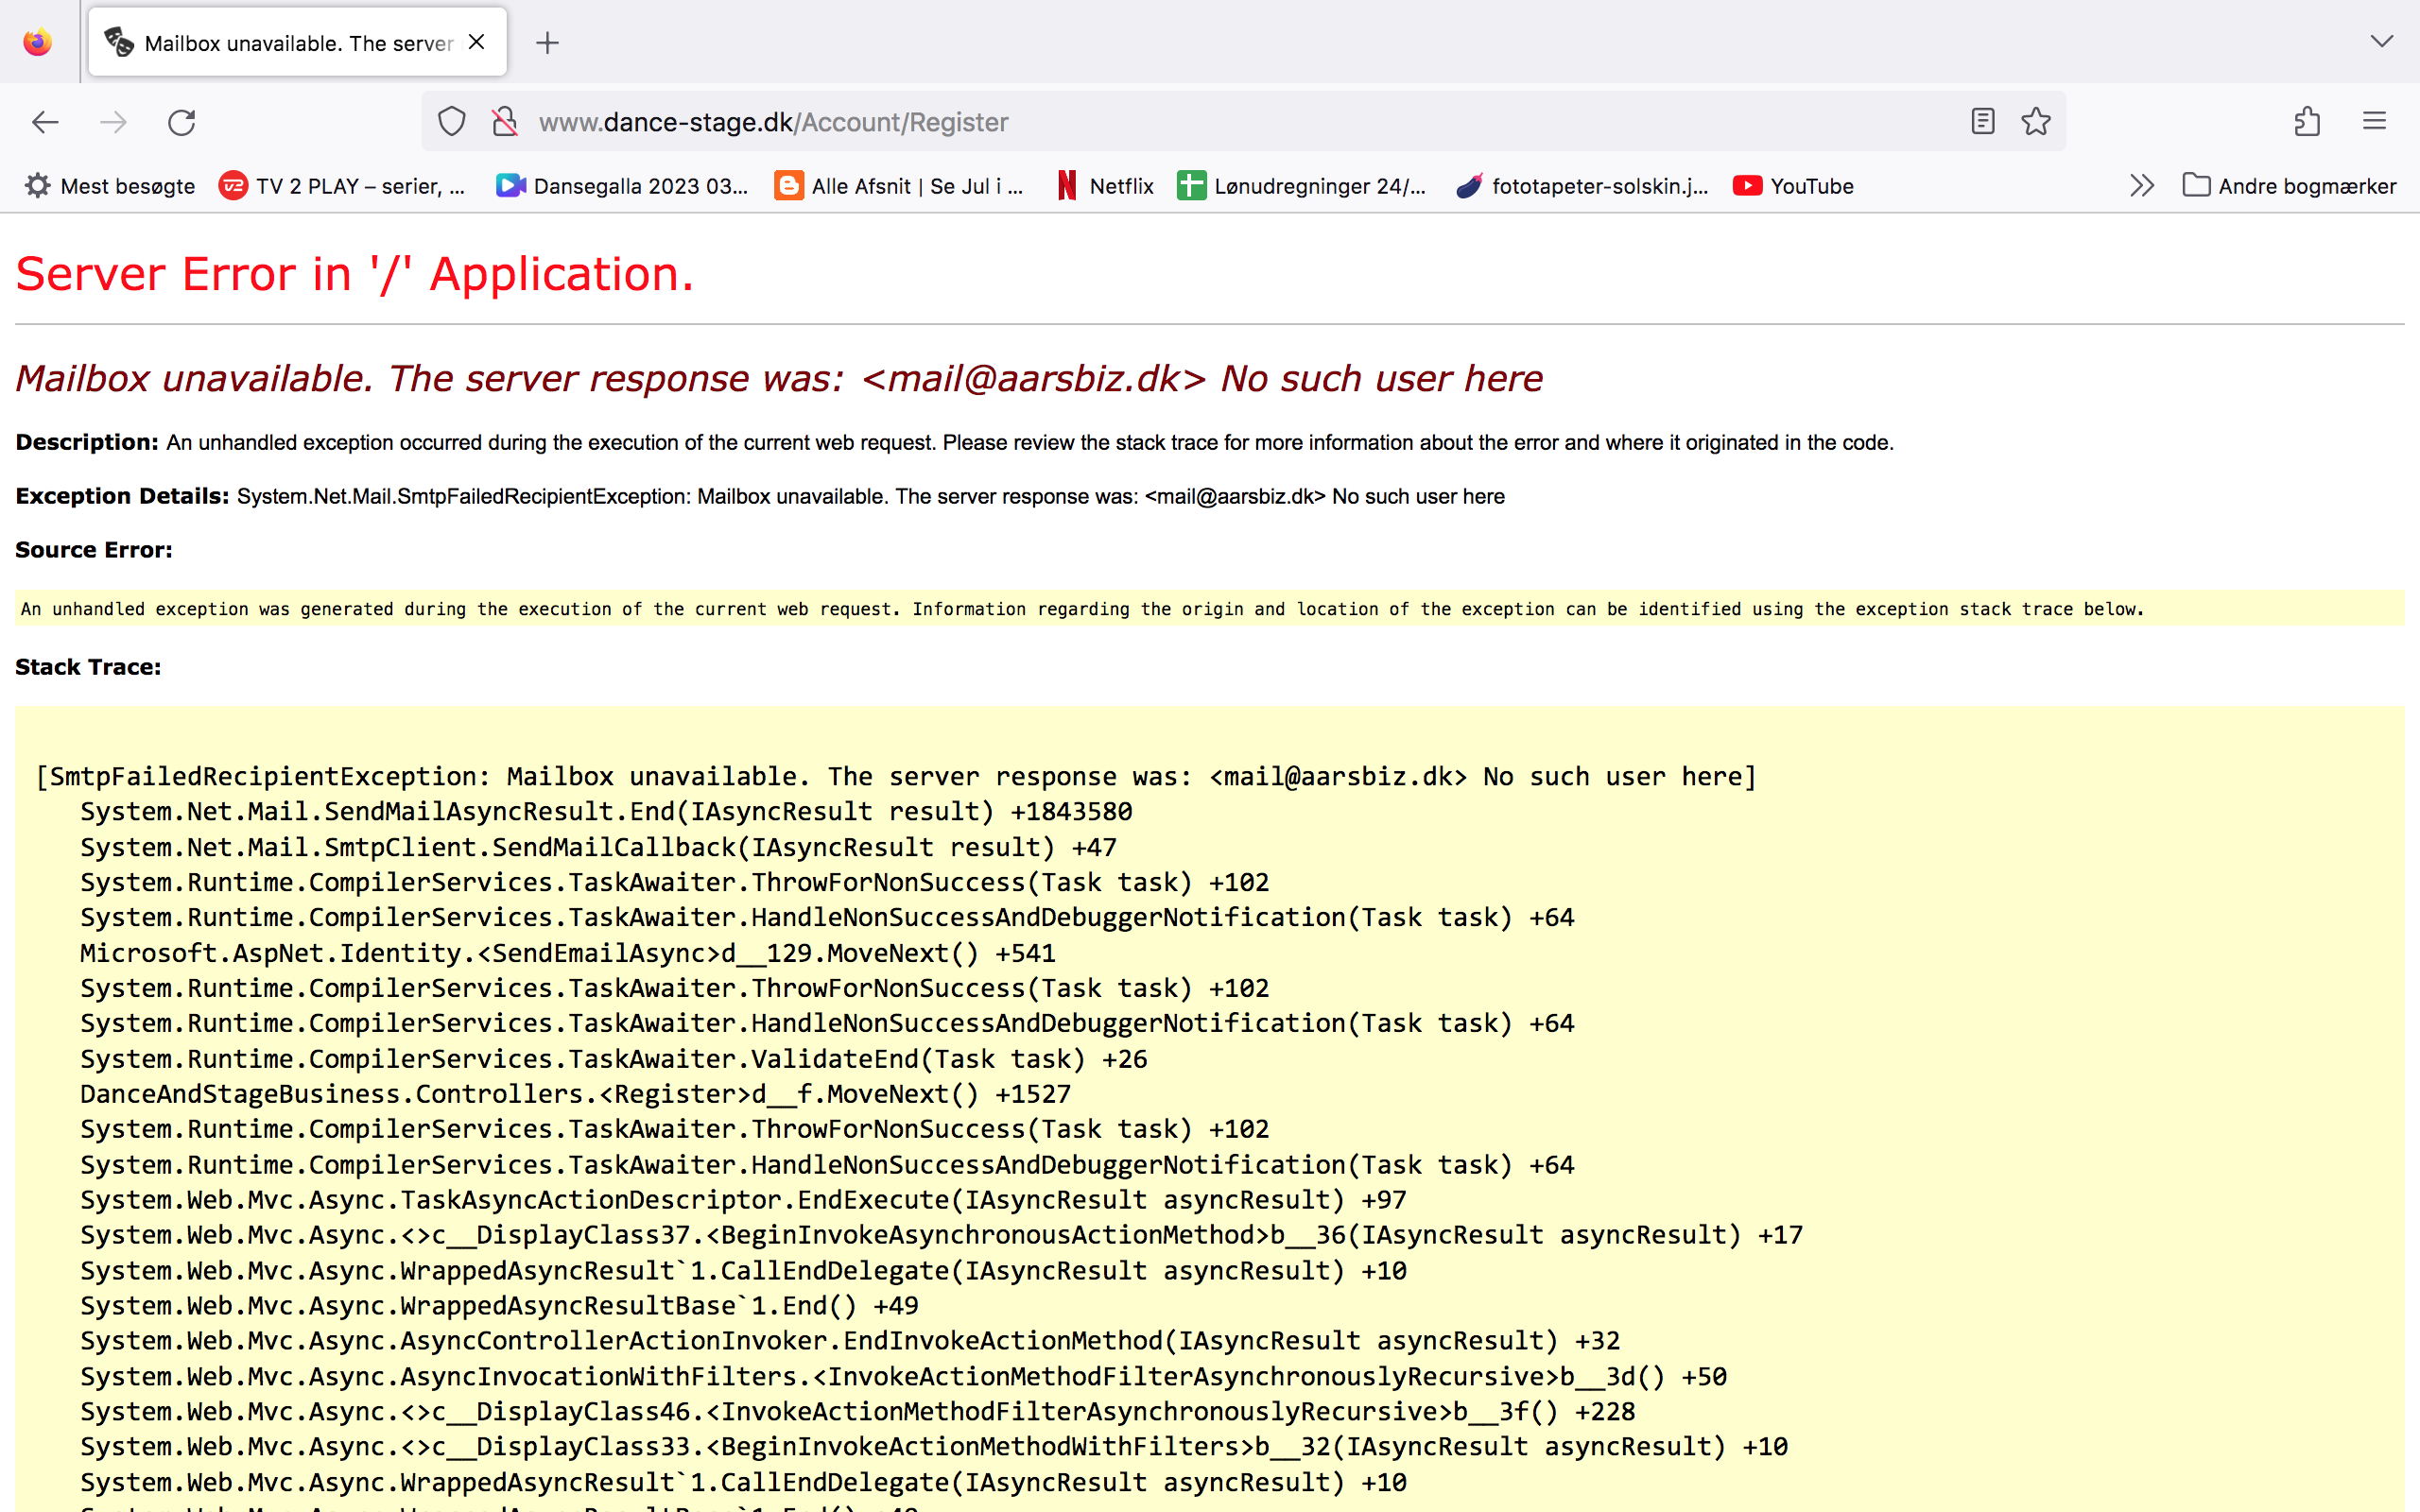2420x1512 pixels.
Task: Select the Mailbox unavailable browser tab
Action: point(297,42)
